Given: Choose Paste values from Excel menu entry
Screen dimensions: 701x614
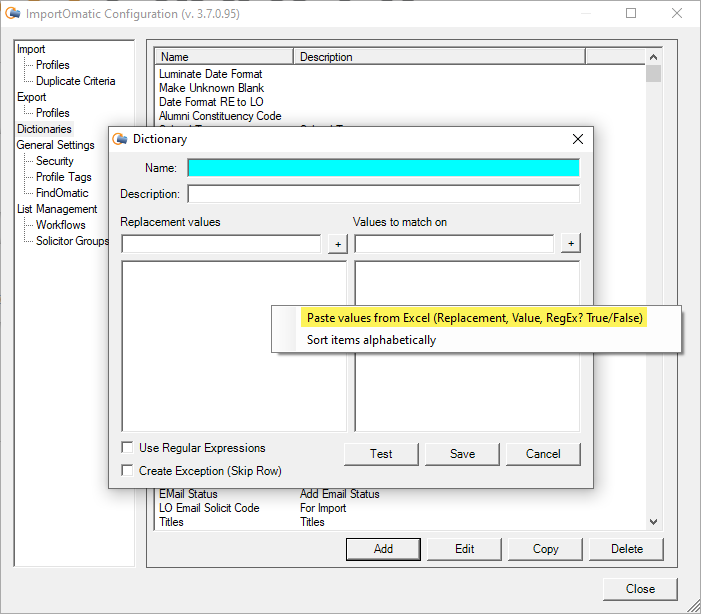Looking at the screenshot, I should point(474,318).
